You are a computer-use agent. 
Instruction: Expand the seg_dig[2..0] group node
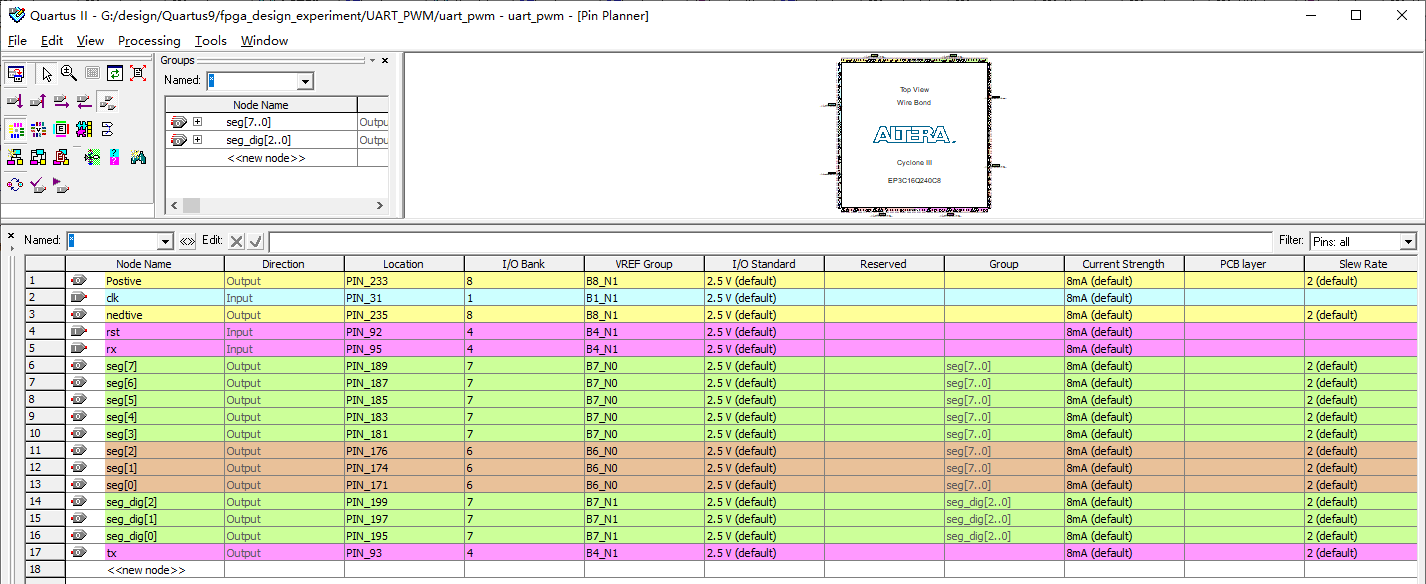tap(197, 140)
